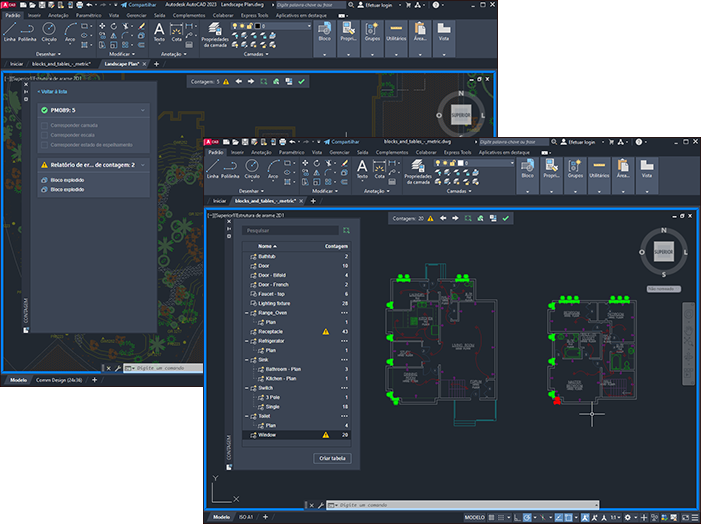Collapse the Switch tree group
The height and width of the screenshot is (524, 701).
click(x=246, y=388)
